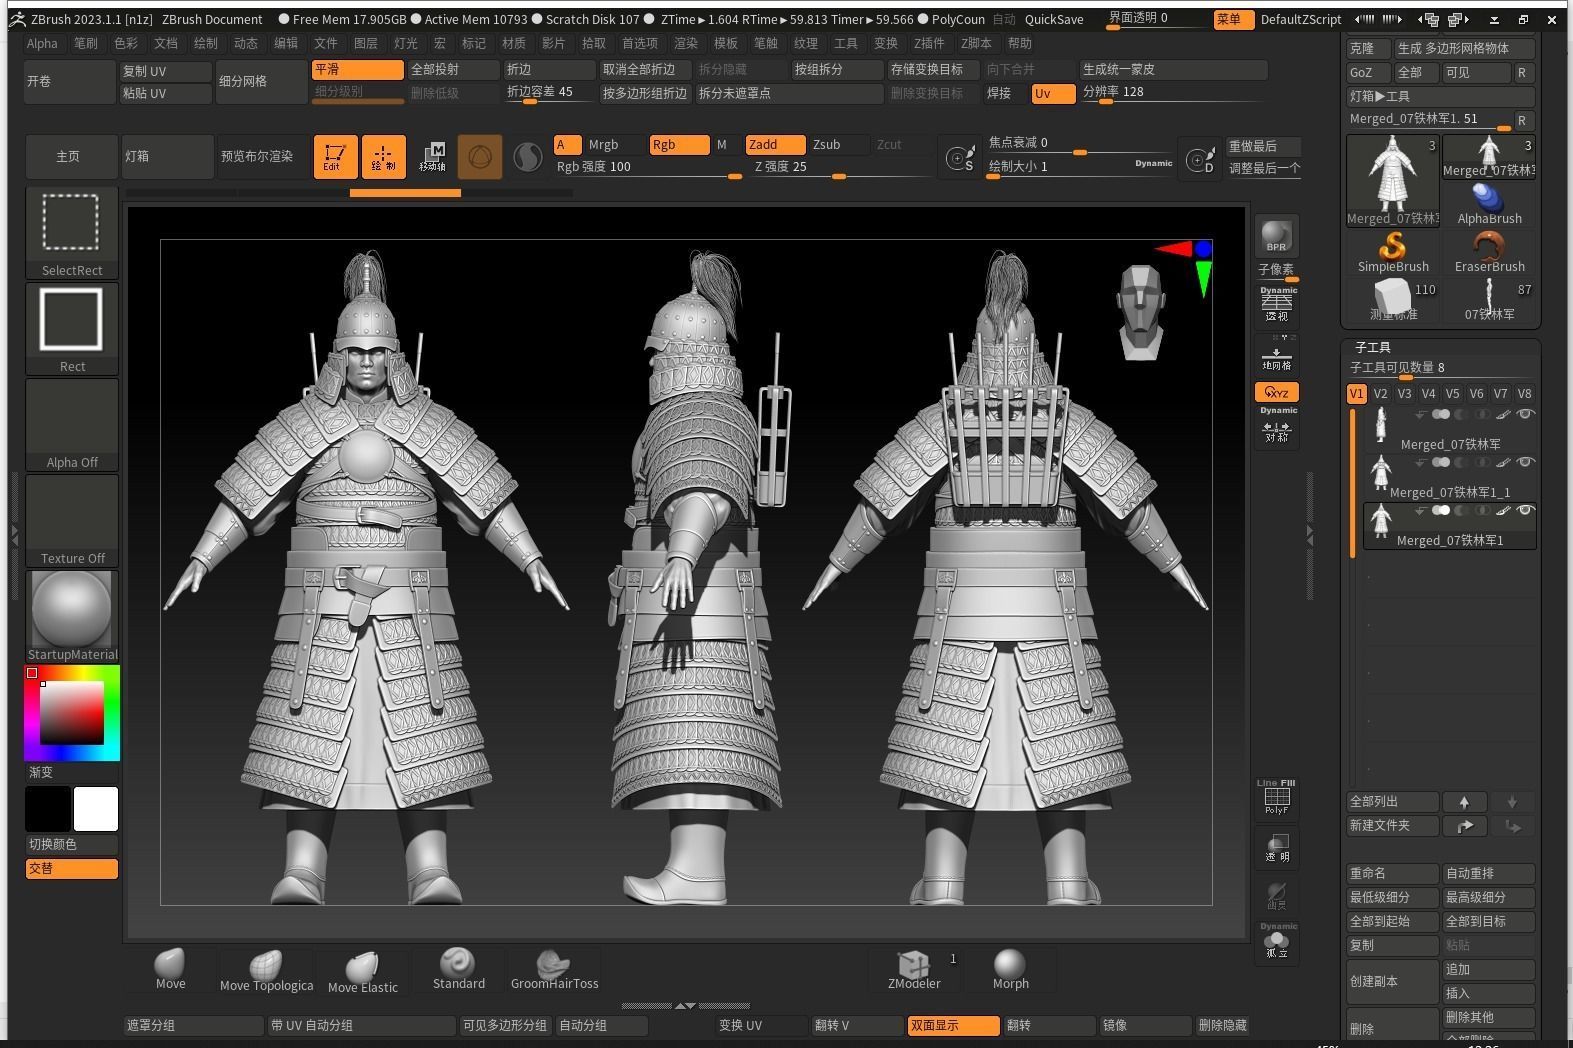This screenshot has height=1048, width=1573.
Task: Click the 对称 local symmetry icon
Action: 1277,428
